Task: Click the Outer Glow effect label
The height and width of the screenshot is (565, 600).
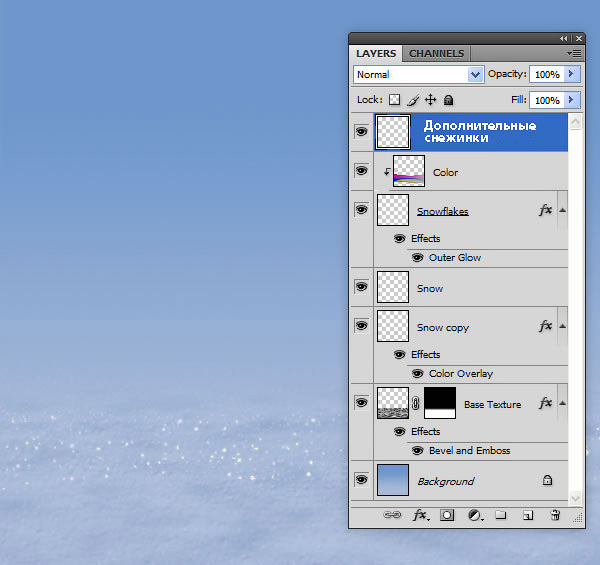Action: tap(455, 258)
